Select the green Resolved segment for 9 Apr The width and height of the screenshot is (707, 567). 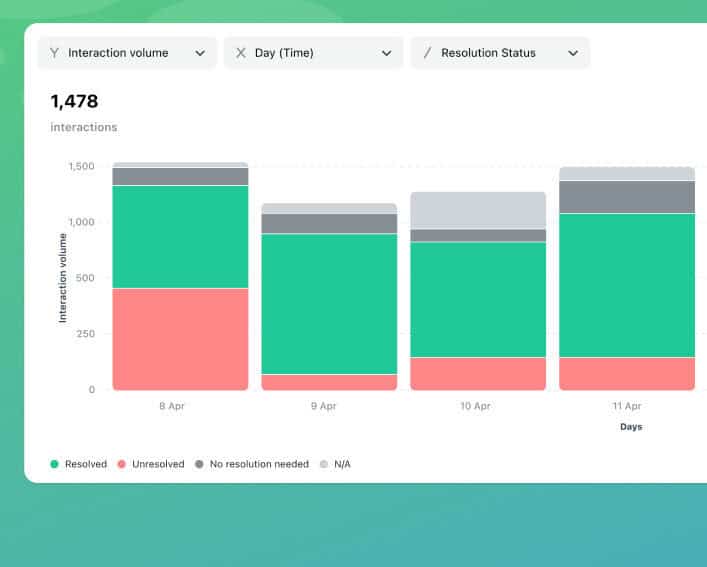click(329, 303)
